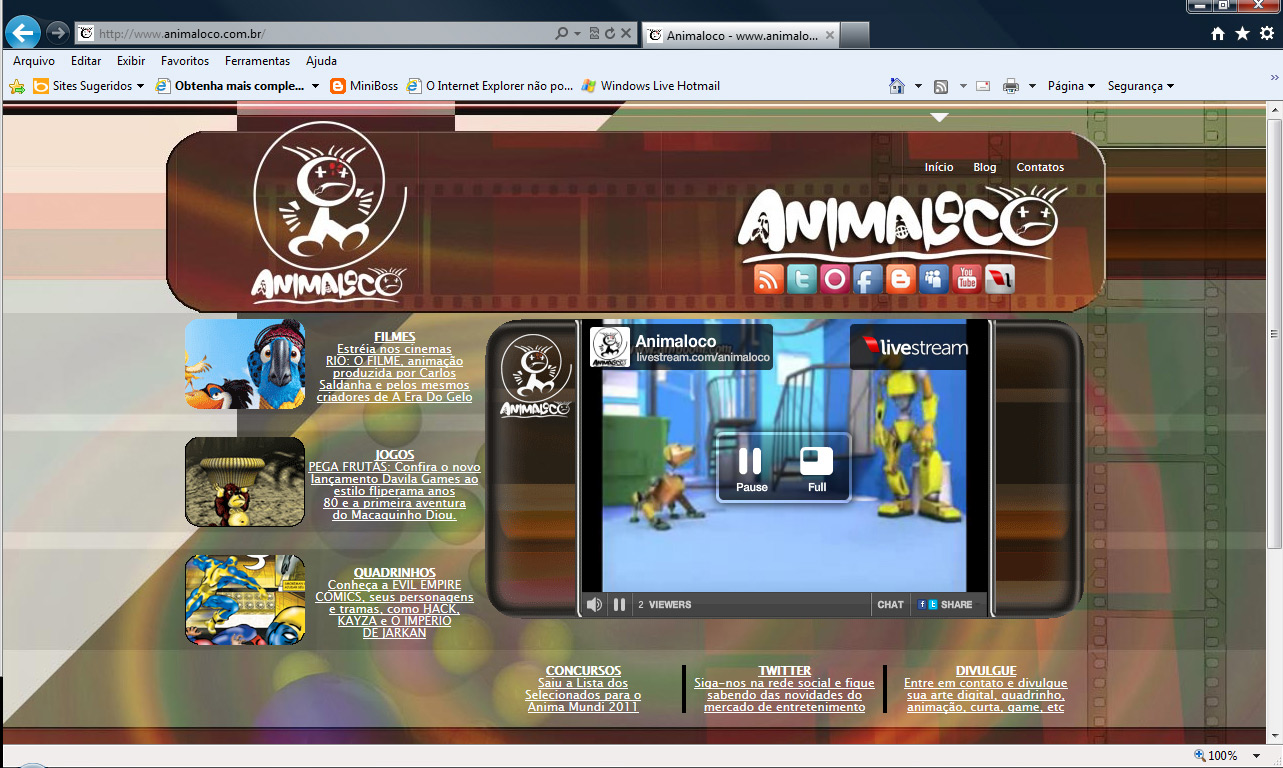The image size is (1283, 768).
Task: Expand the Print dropdown arrow
Action: (1032, 86)
